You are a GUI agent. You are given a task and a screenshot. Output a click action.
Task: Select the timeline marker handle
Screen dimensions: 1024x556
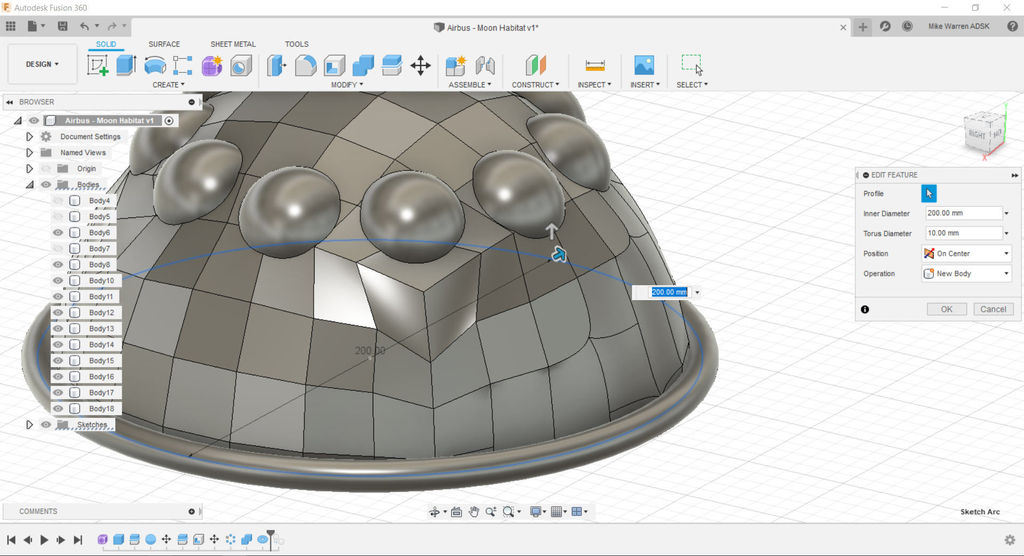270,538
